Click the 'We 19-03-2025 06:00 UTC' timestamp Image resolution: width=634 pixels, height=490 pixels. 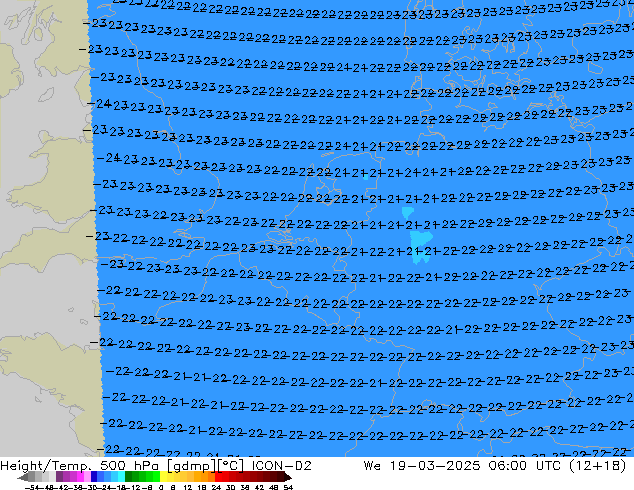pyautogui.click(x=462, y=466)
